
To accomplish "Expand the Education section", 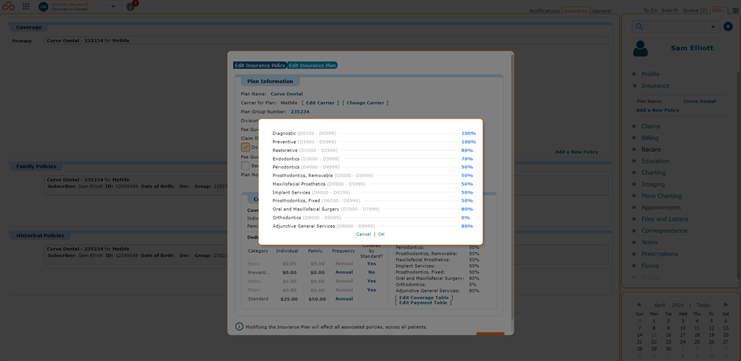I will click(655, 161).
